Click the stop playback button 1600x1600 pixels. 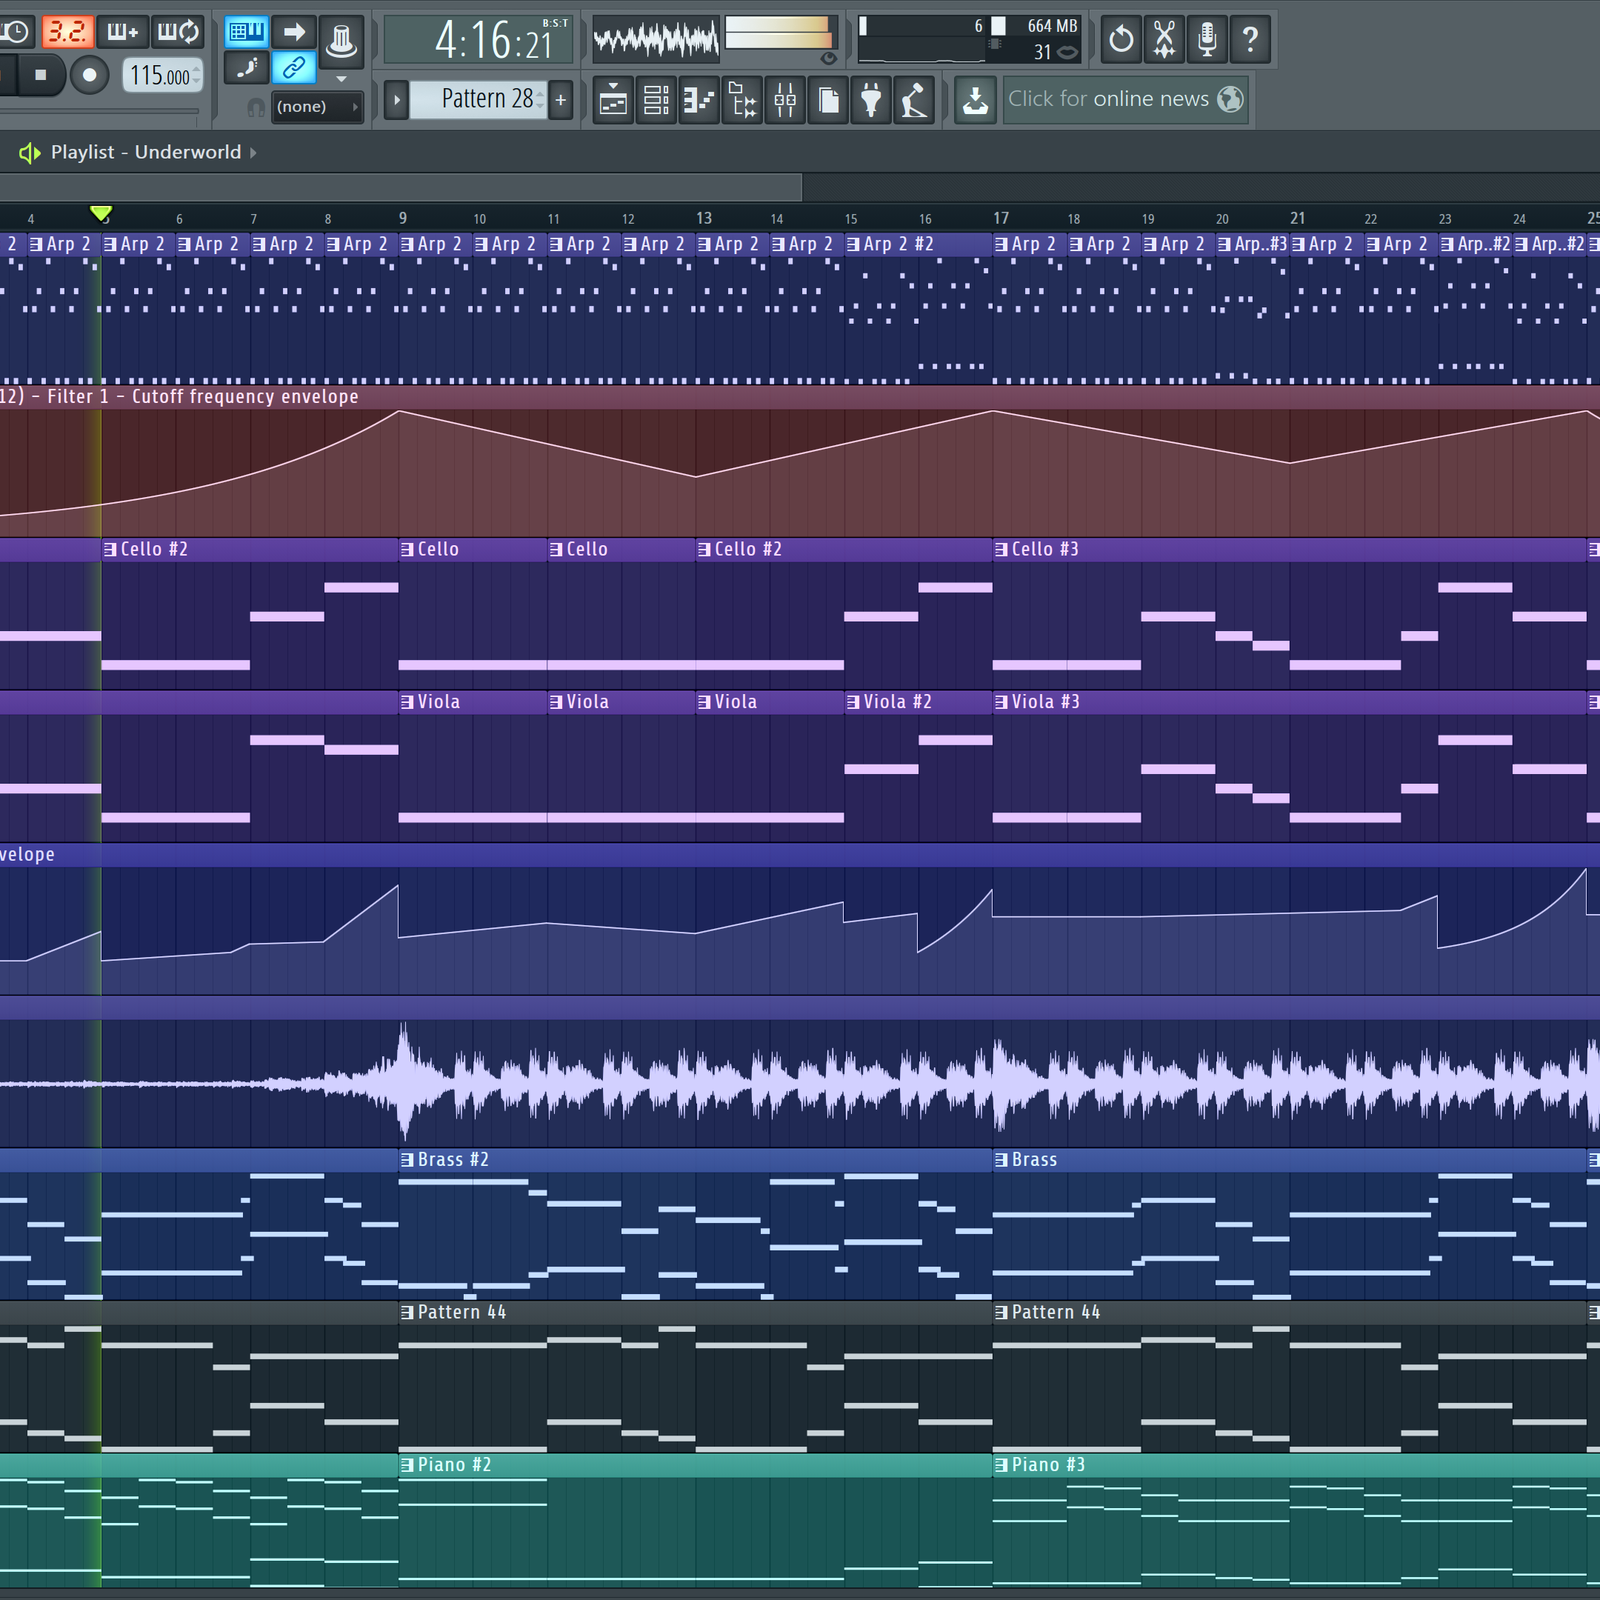(x=41, y=75)
